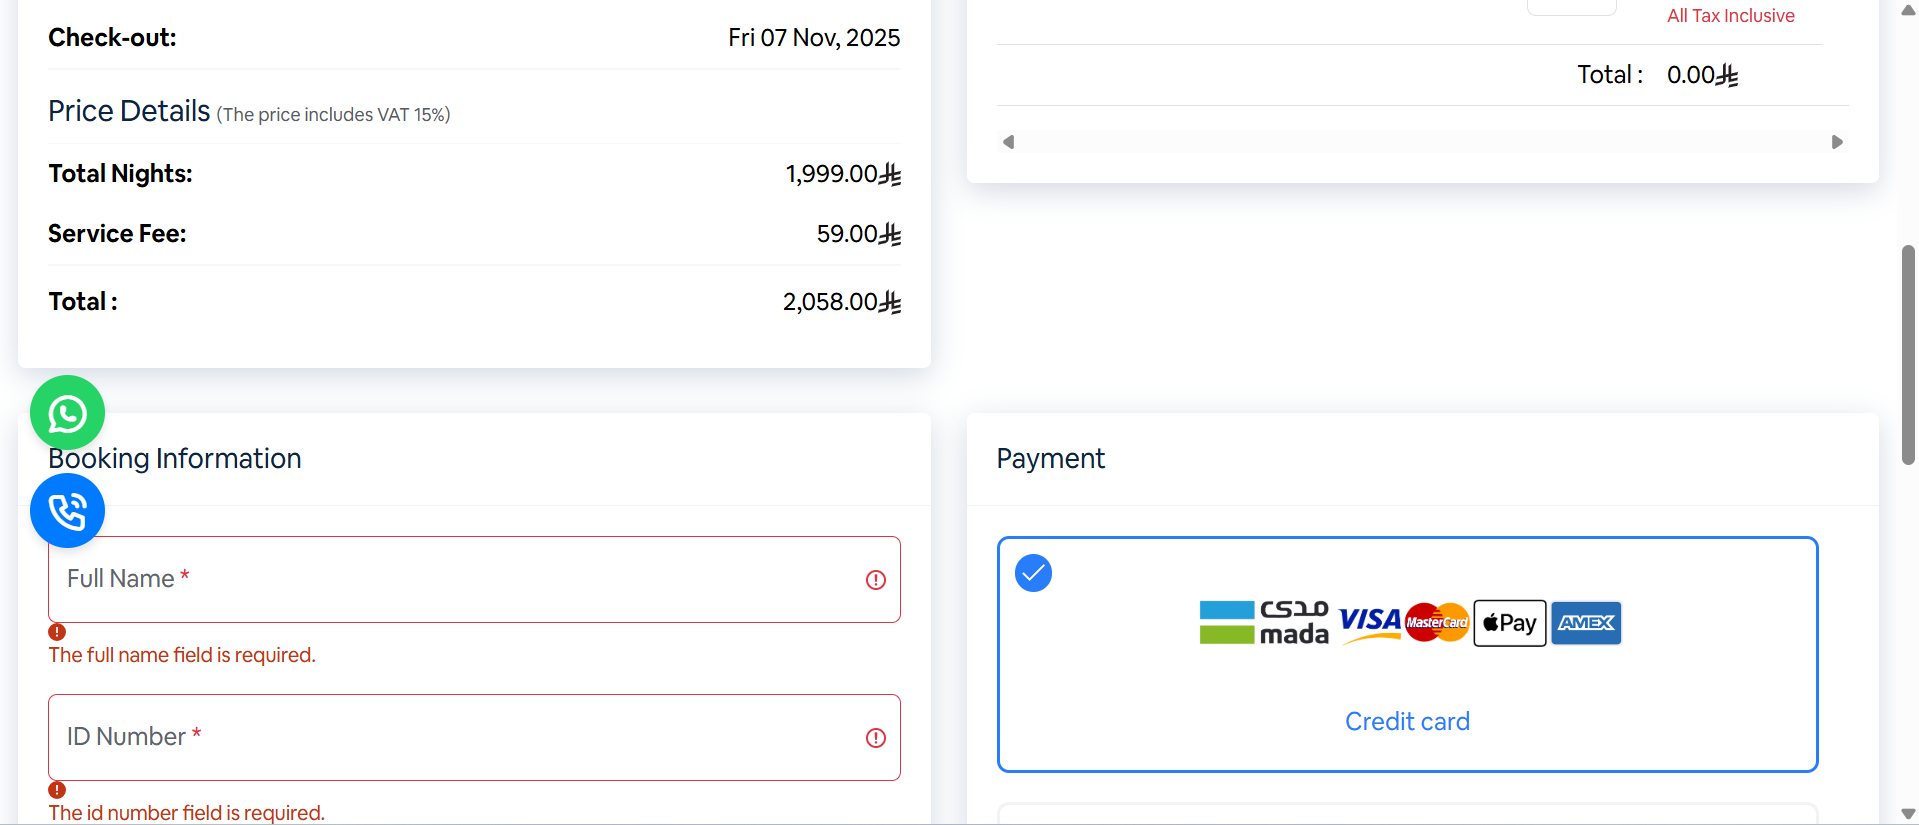This screenshot has width=1919, height=825.
Task: Click the MasterCard logo
Action: coord(1437,623)
